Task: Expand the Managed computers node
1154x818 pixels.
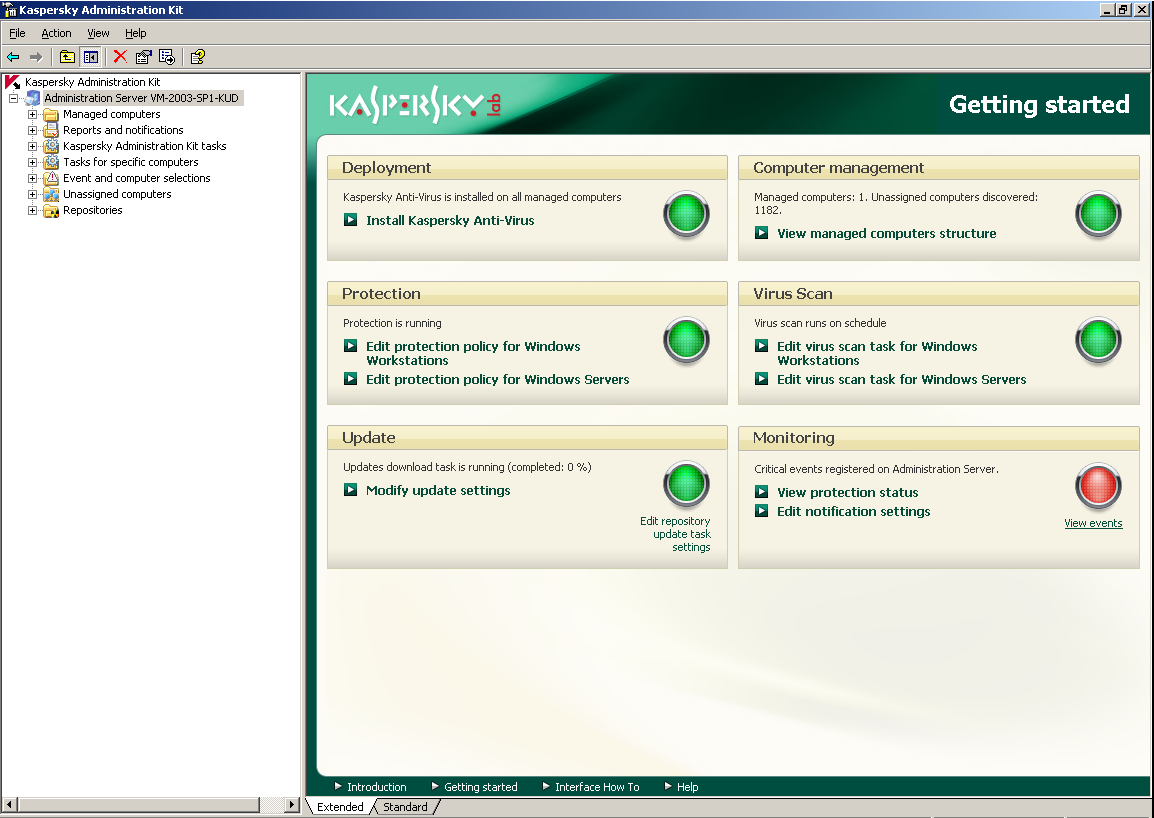Action: pyautogui.click(x=32, y=114)
